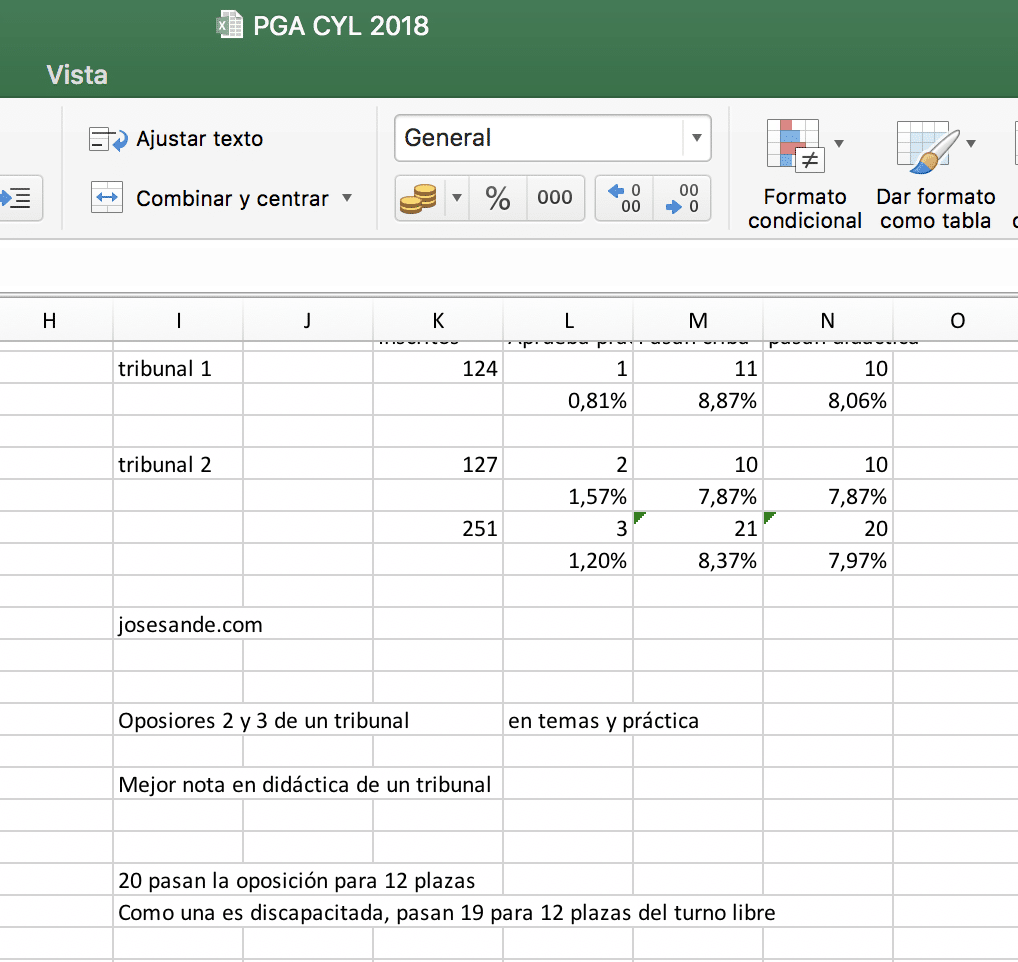Click the PGA CYL 2018 document title
The width and height of the screenshot is (1018, 962).
click(340, 25)
